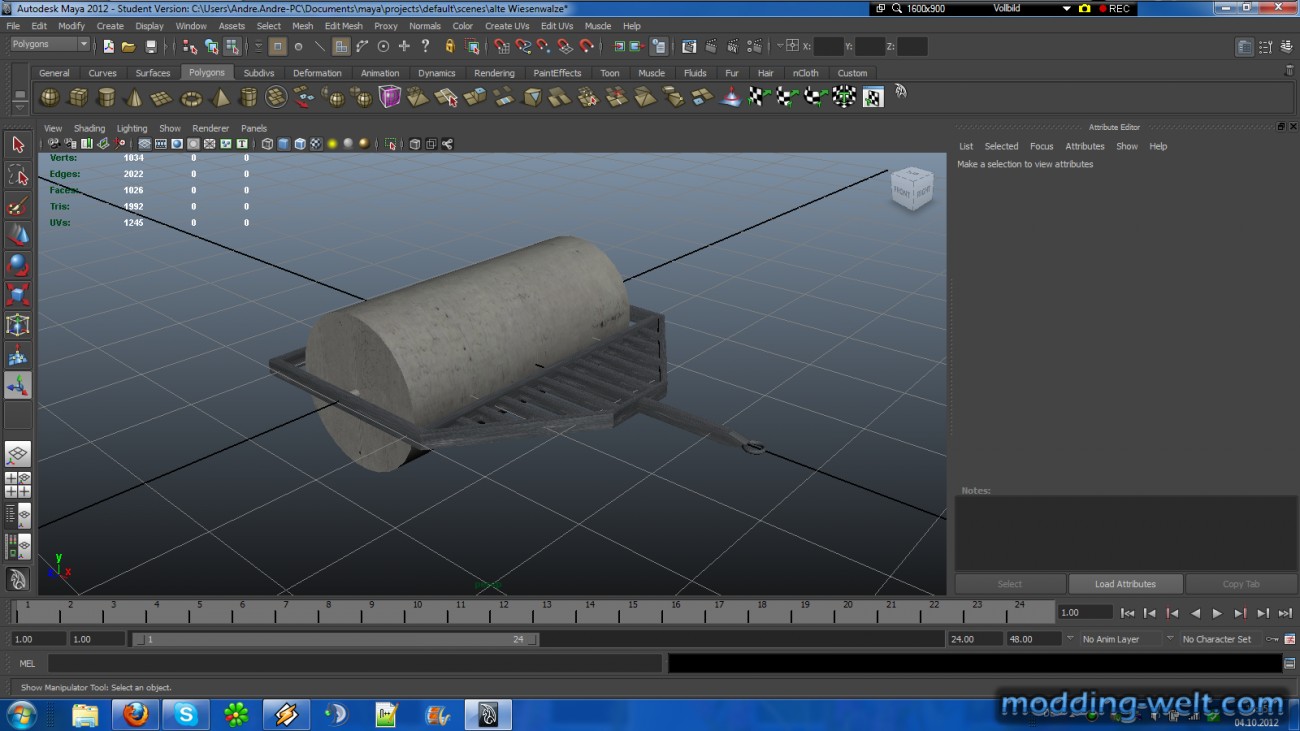This screenshot has width=1300, height=731.
Task: Click the range slider bar
Action: pyautogui.click(x=335, y=639)
